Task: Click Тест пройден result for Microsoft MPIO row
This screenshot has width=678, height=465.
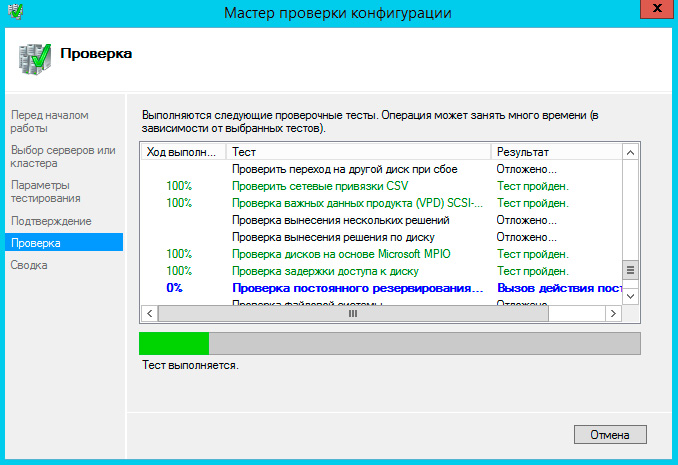Action: tap(533, 254)
